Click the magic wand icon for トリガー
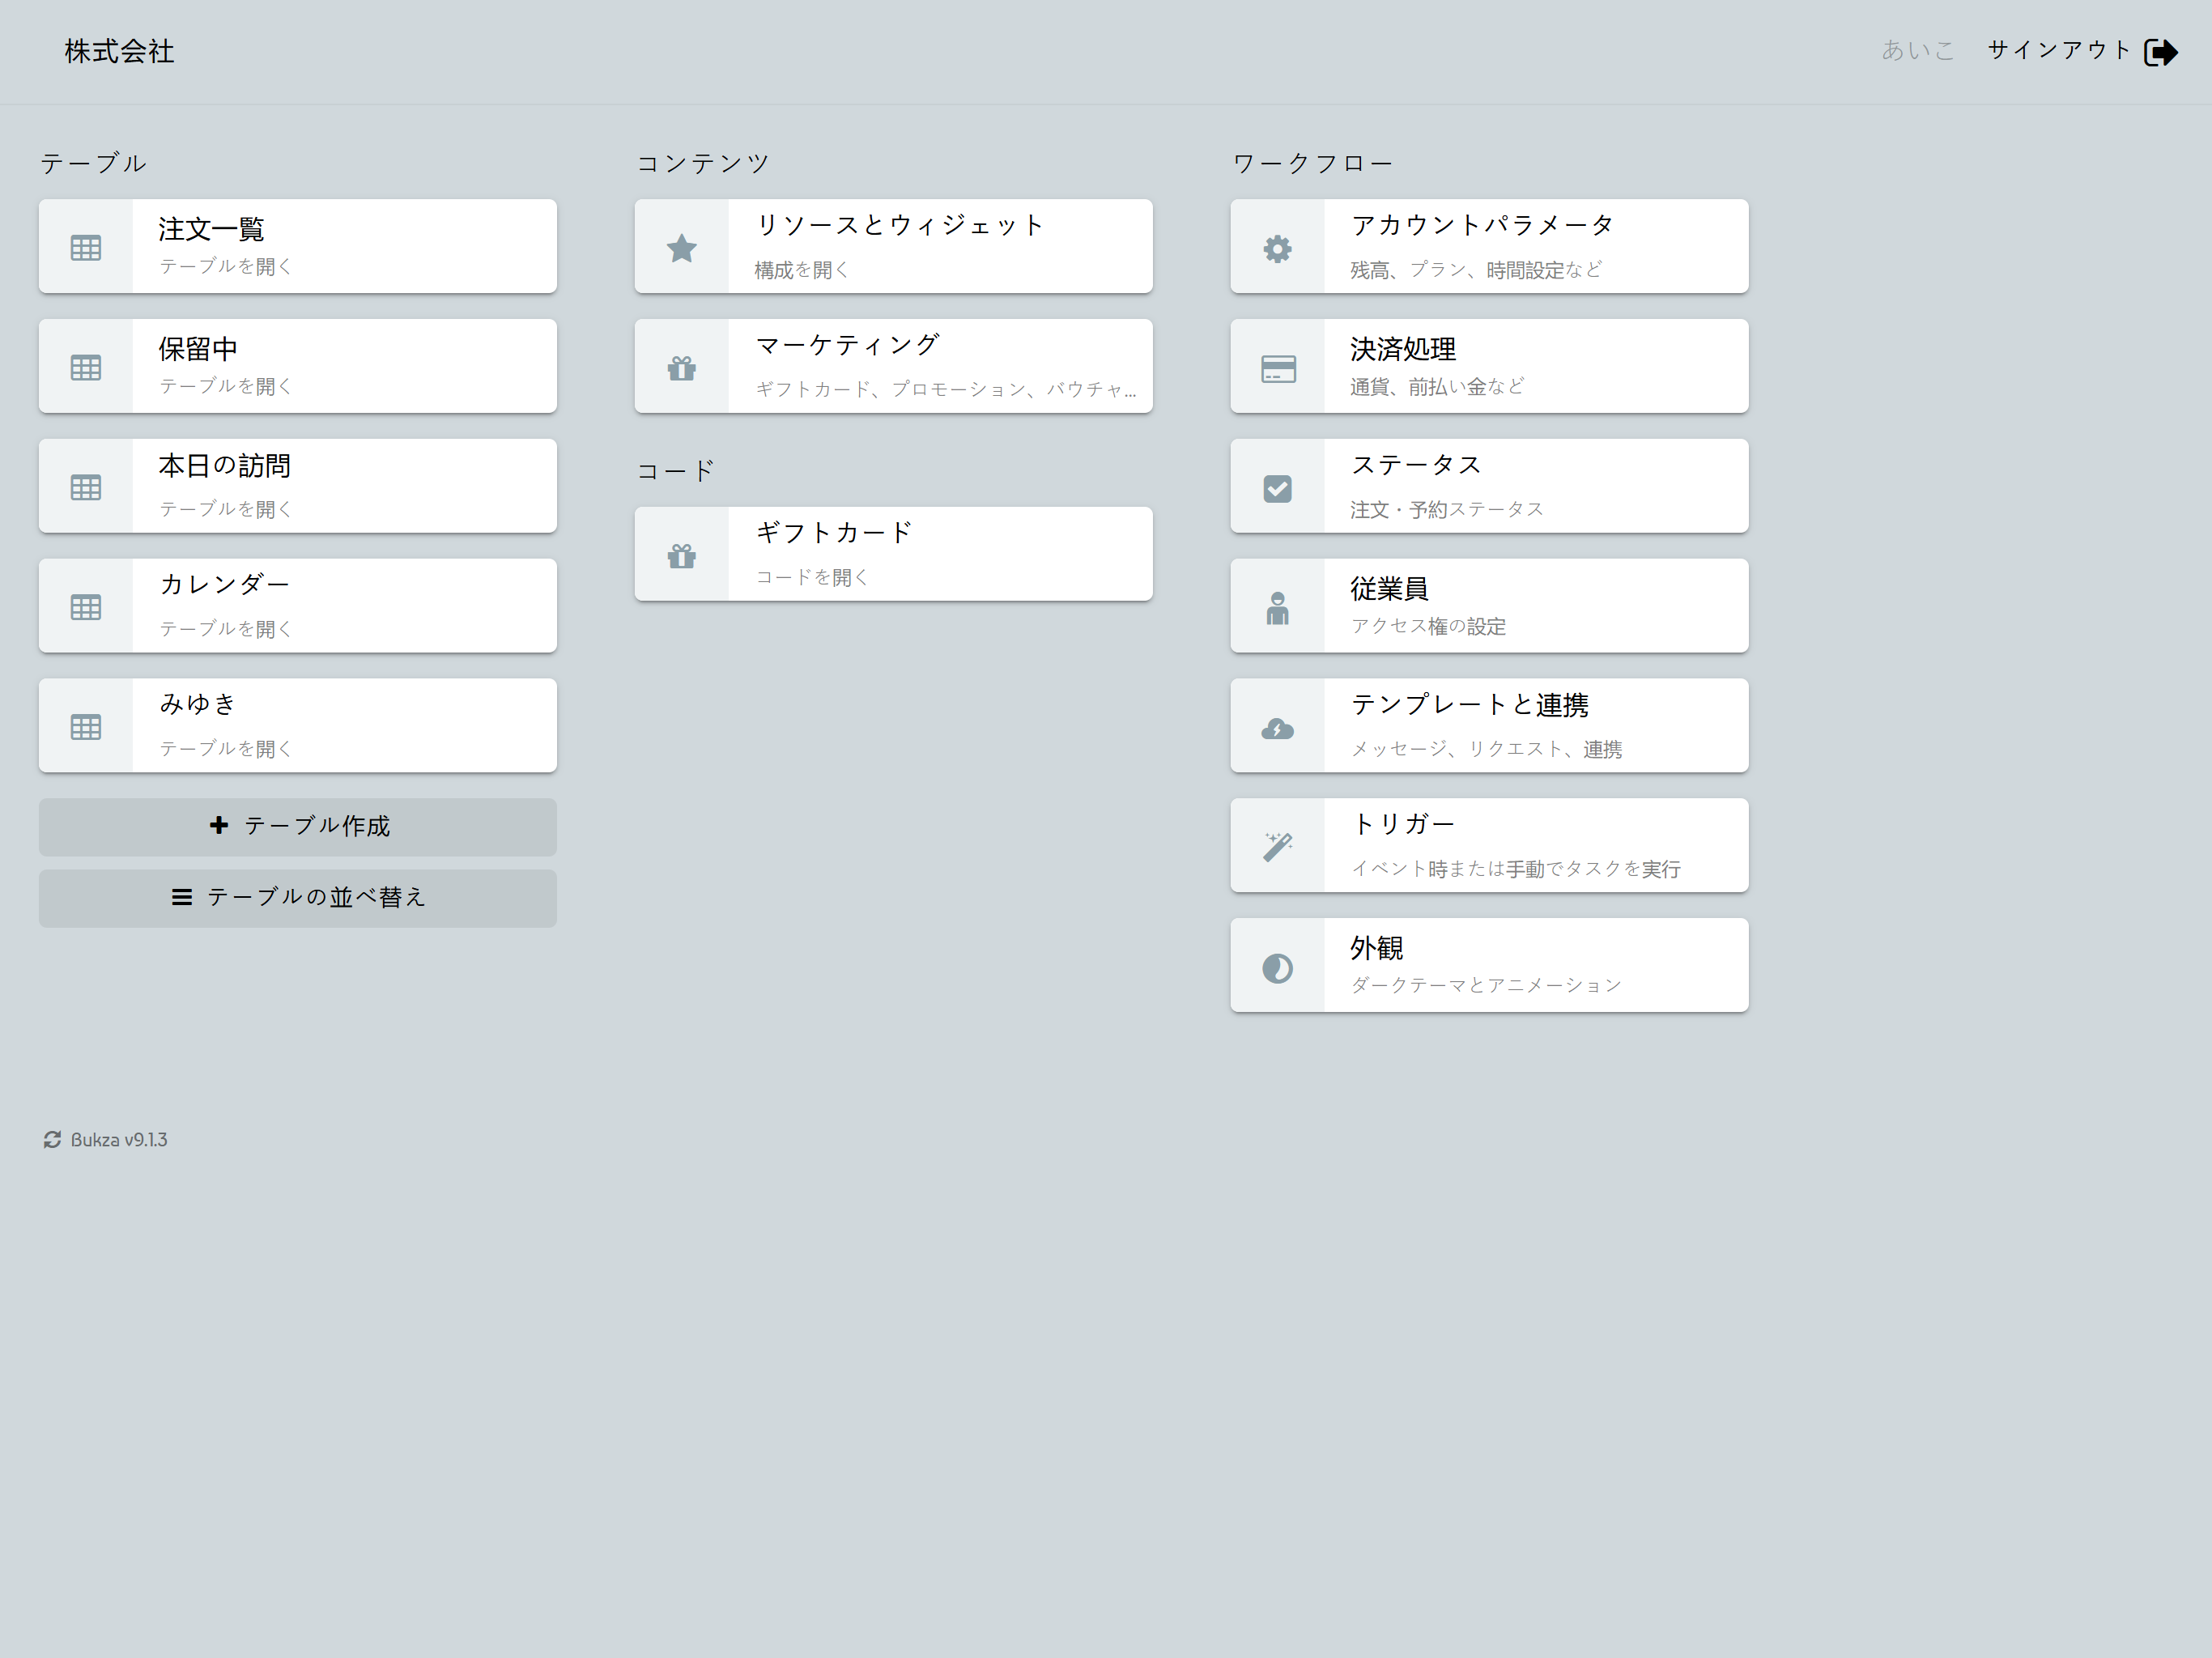This screenshot has width=2212, height=1658. [1277, 847]
